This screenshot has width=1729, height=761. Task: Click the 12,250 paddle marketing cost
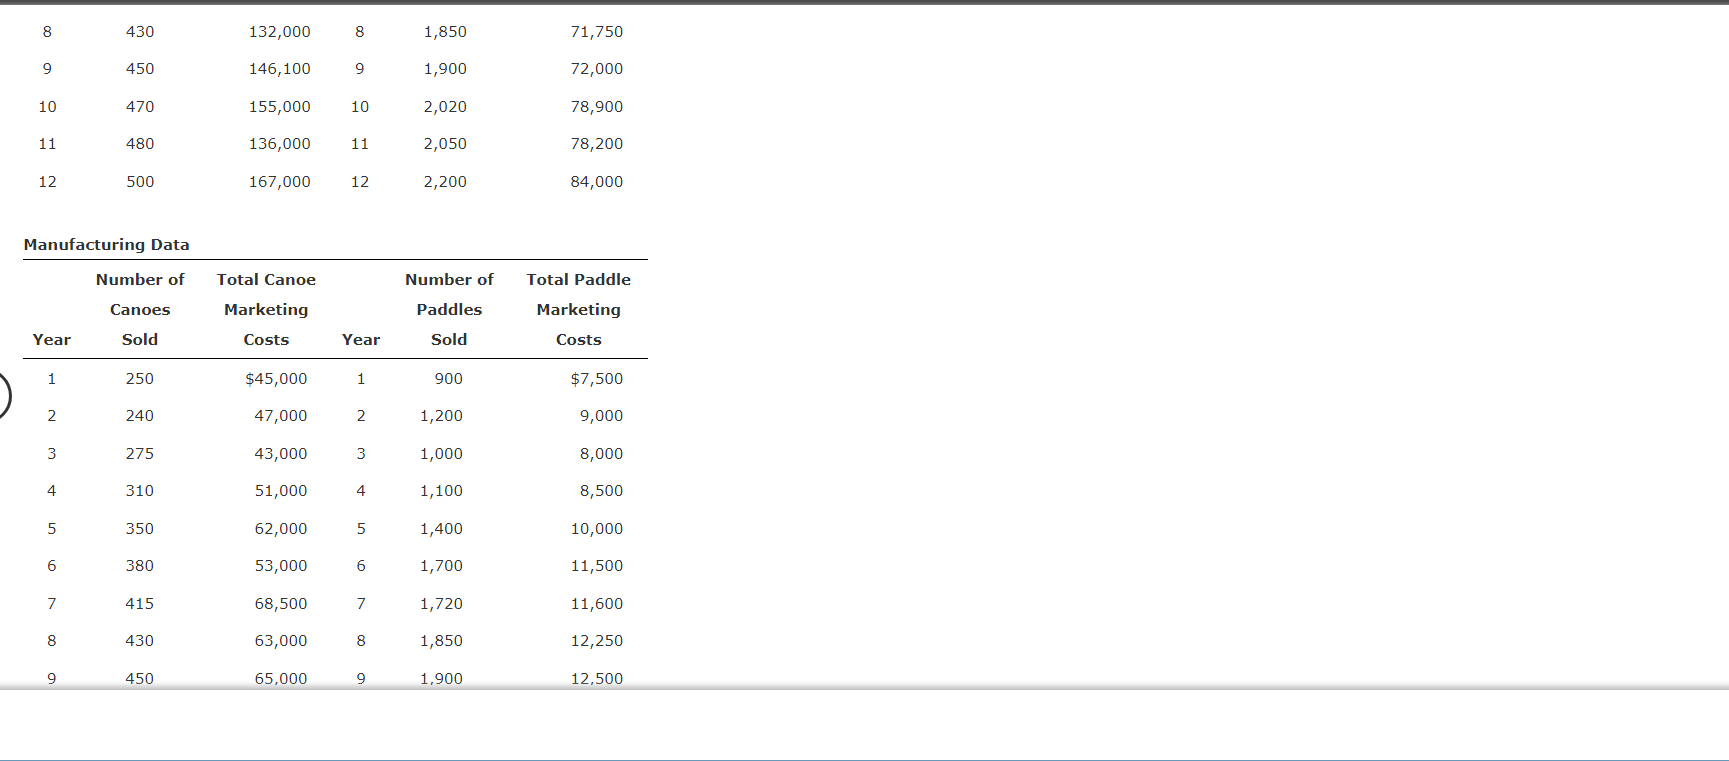[x=597, y=641]
